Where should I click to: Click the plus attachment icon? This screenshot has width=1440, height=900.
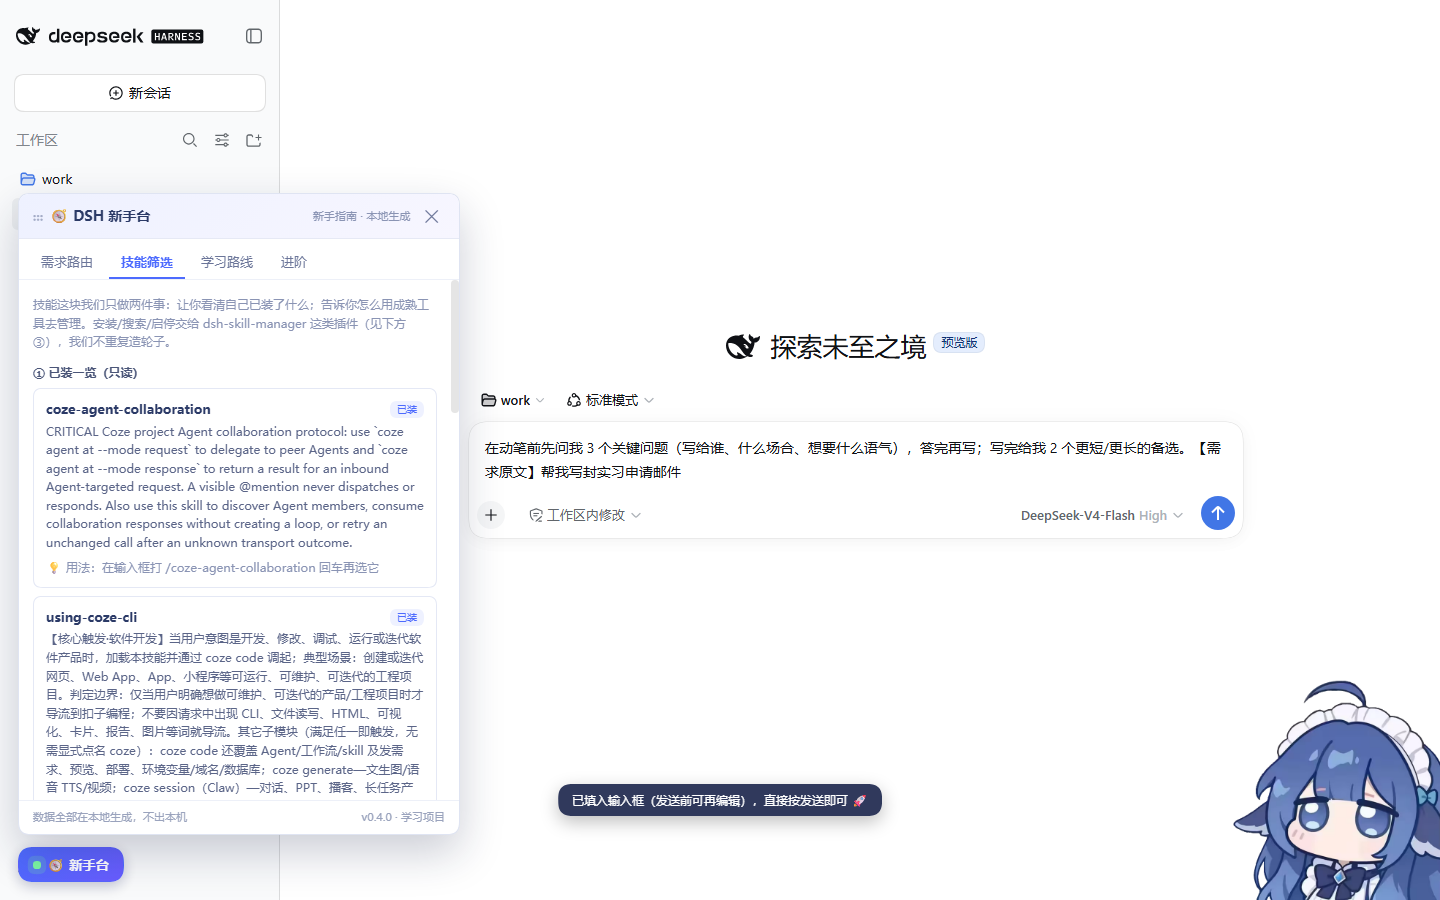pyautogui.click(x=491, y=515)
